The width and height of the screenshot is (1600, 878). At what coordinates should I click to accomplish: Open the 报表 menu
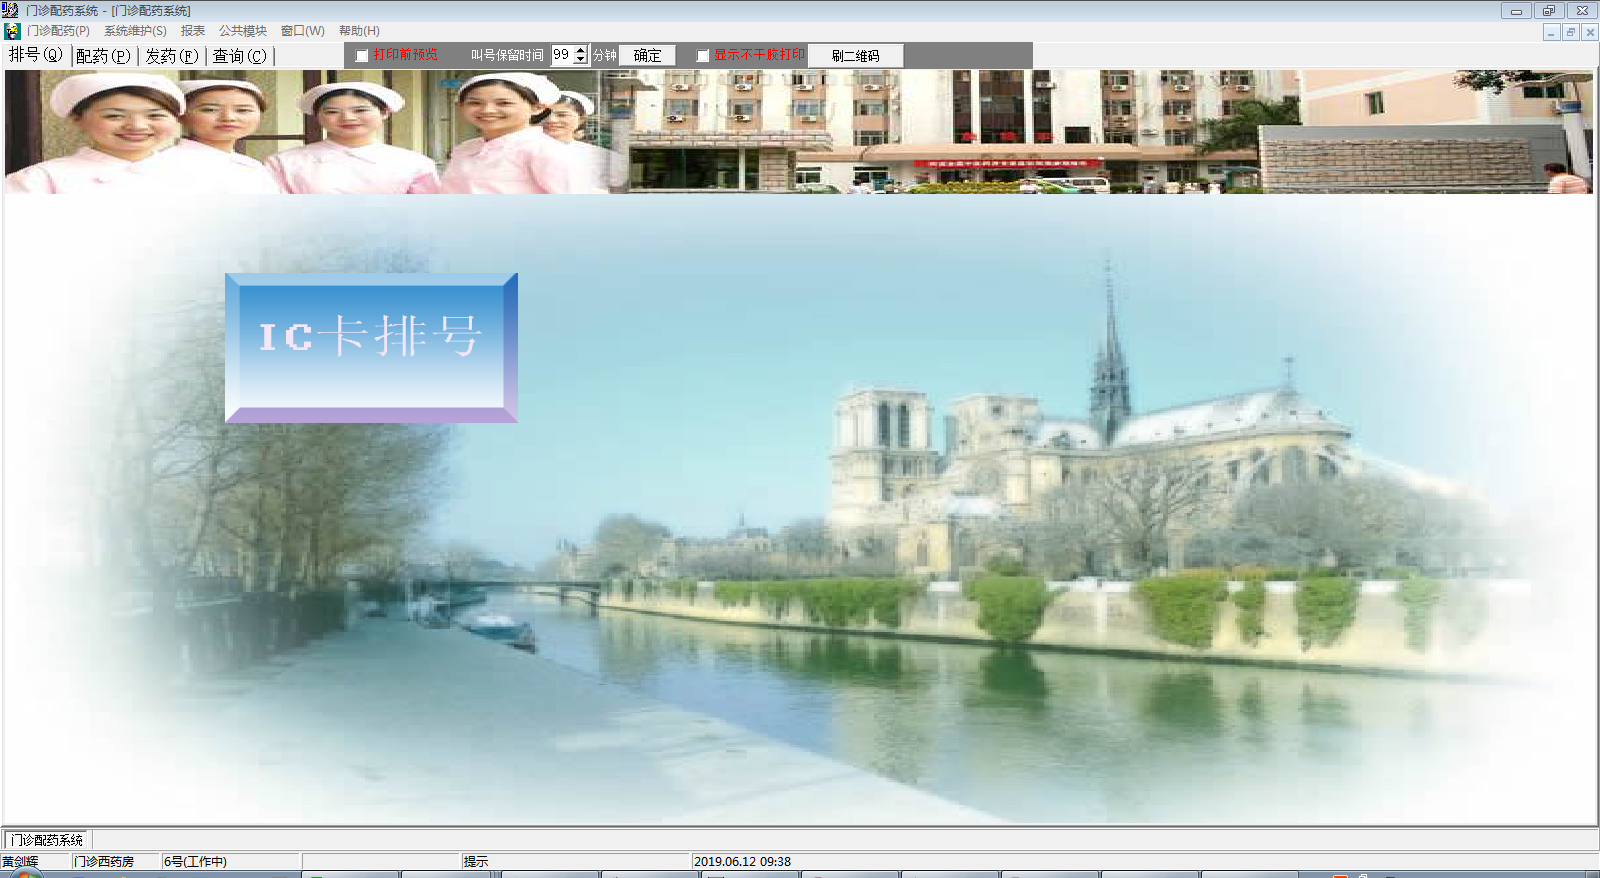[193, 31]
